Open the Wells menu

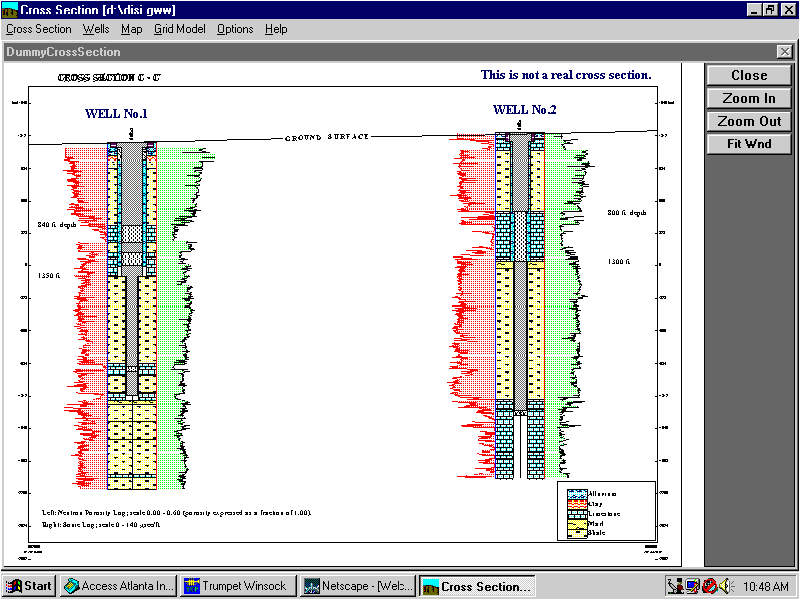(x=96, y=29)
